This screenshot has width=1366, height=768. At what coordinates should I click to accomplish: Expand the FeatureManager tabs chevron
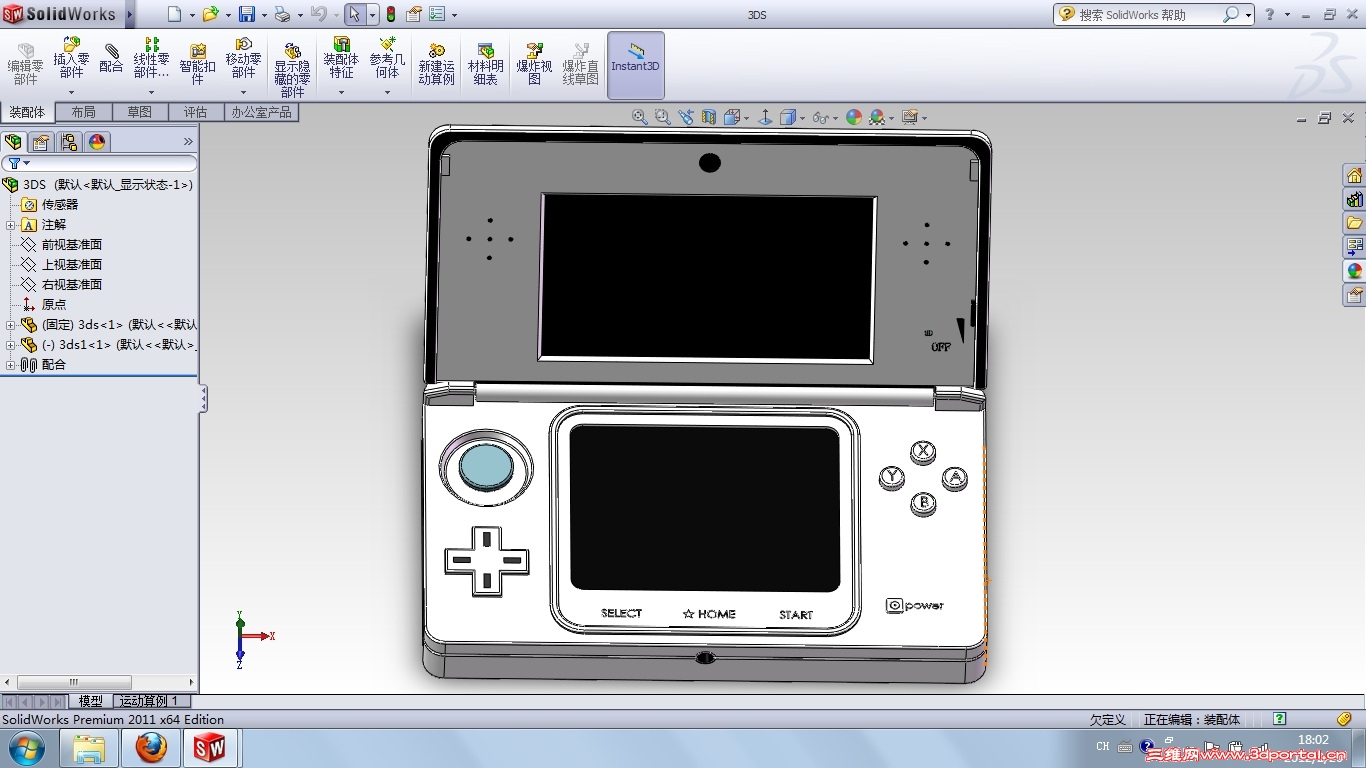[188, 142]
